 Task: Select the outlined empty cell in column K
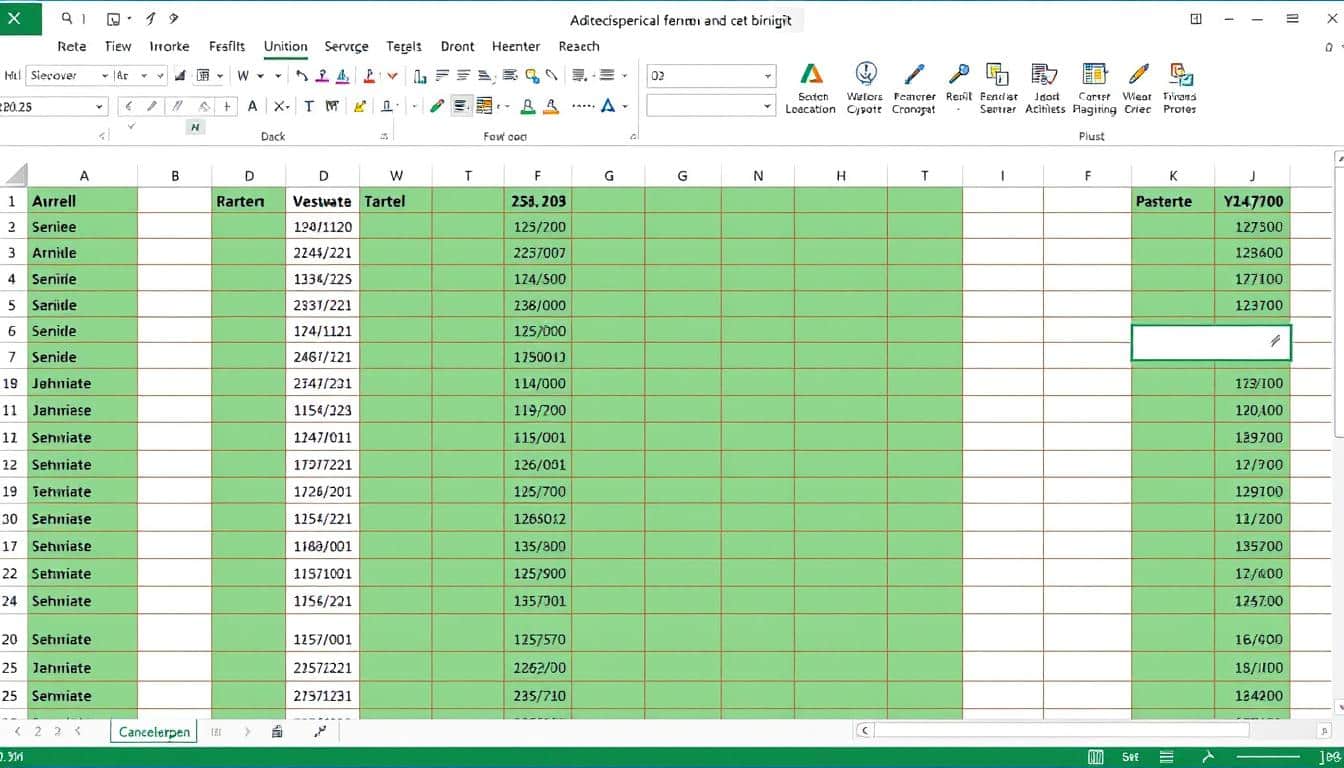tap(1211, 342)
